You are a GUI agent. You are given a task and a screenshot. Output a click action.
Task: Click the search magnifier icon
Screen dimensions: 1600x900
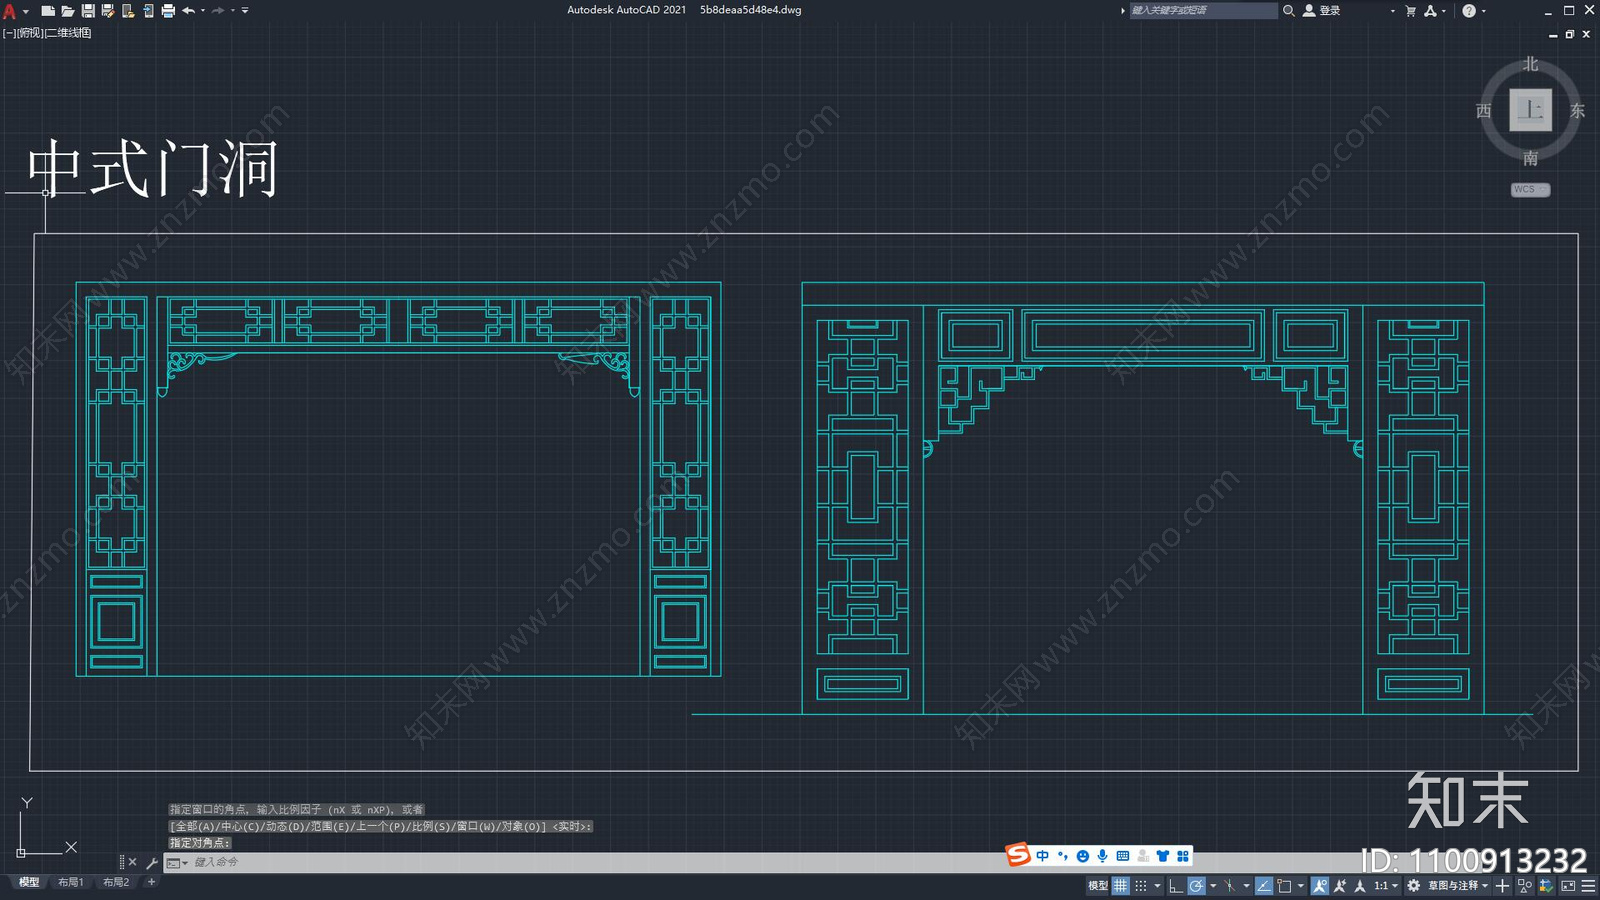tap(1289, 10)
